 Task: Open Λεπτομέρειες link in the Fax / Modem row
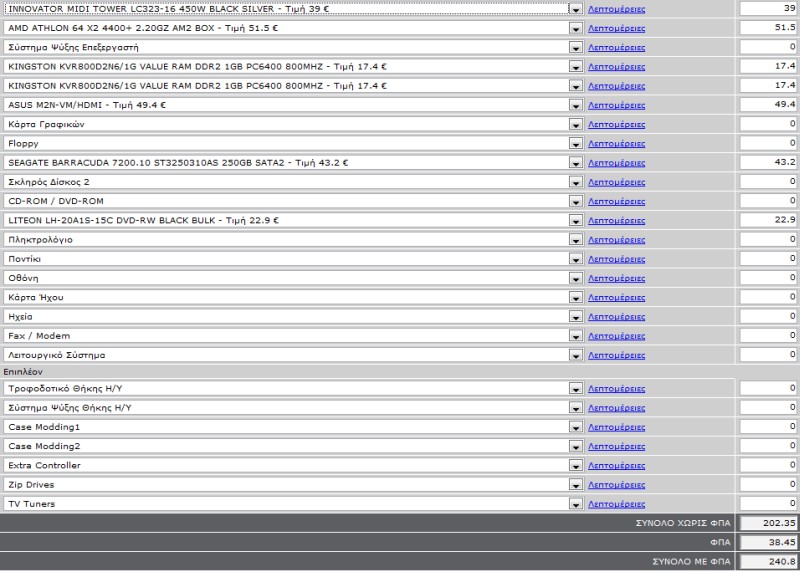(x=616, y=336)
